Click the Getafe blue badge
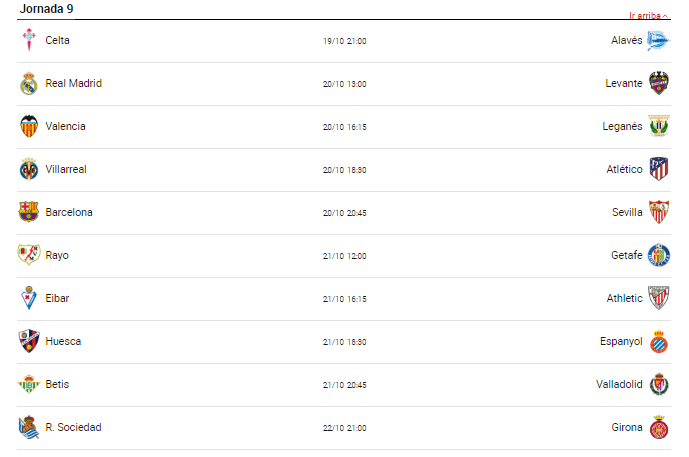Screen dimensions: 689x457 point(658,255)
